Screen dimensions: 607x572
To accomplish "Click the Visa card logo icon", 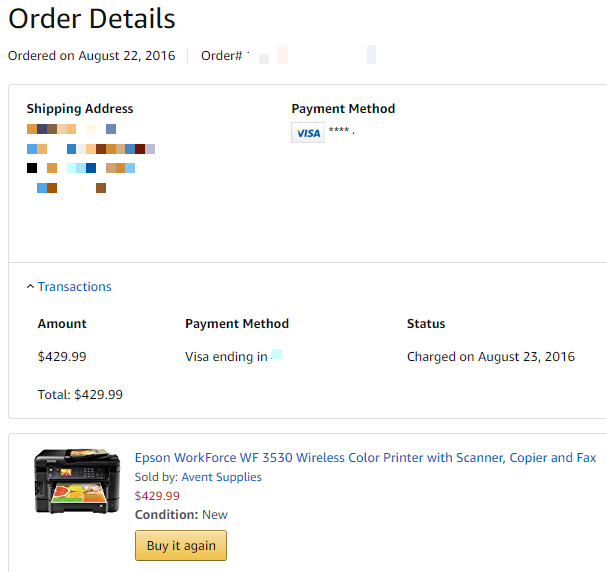I will tap(308, 133).
